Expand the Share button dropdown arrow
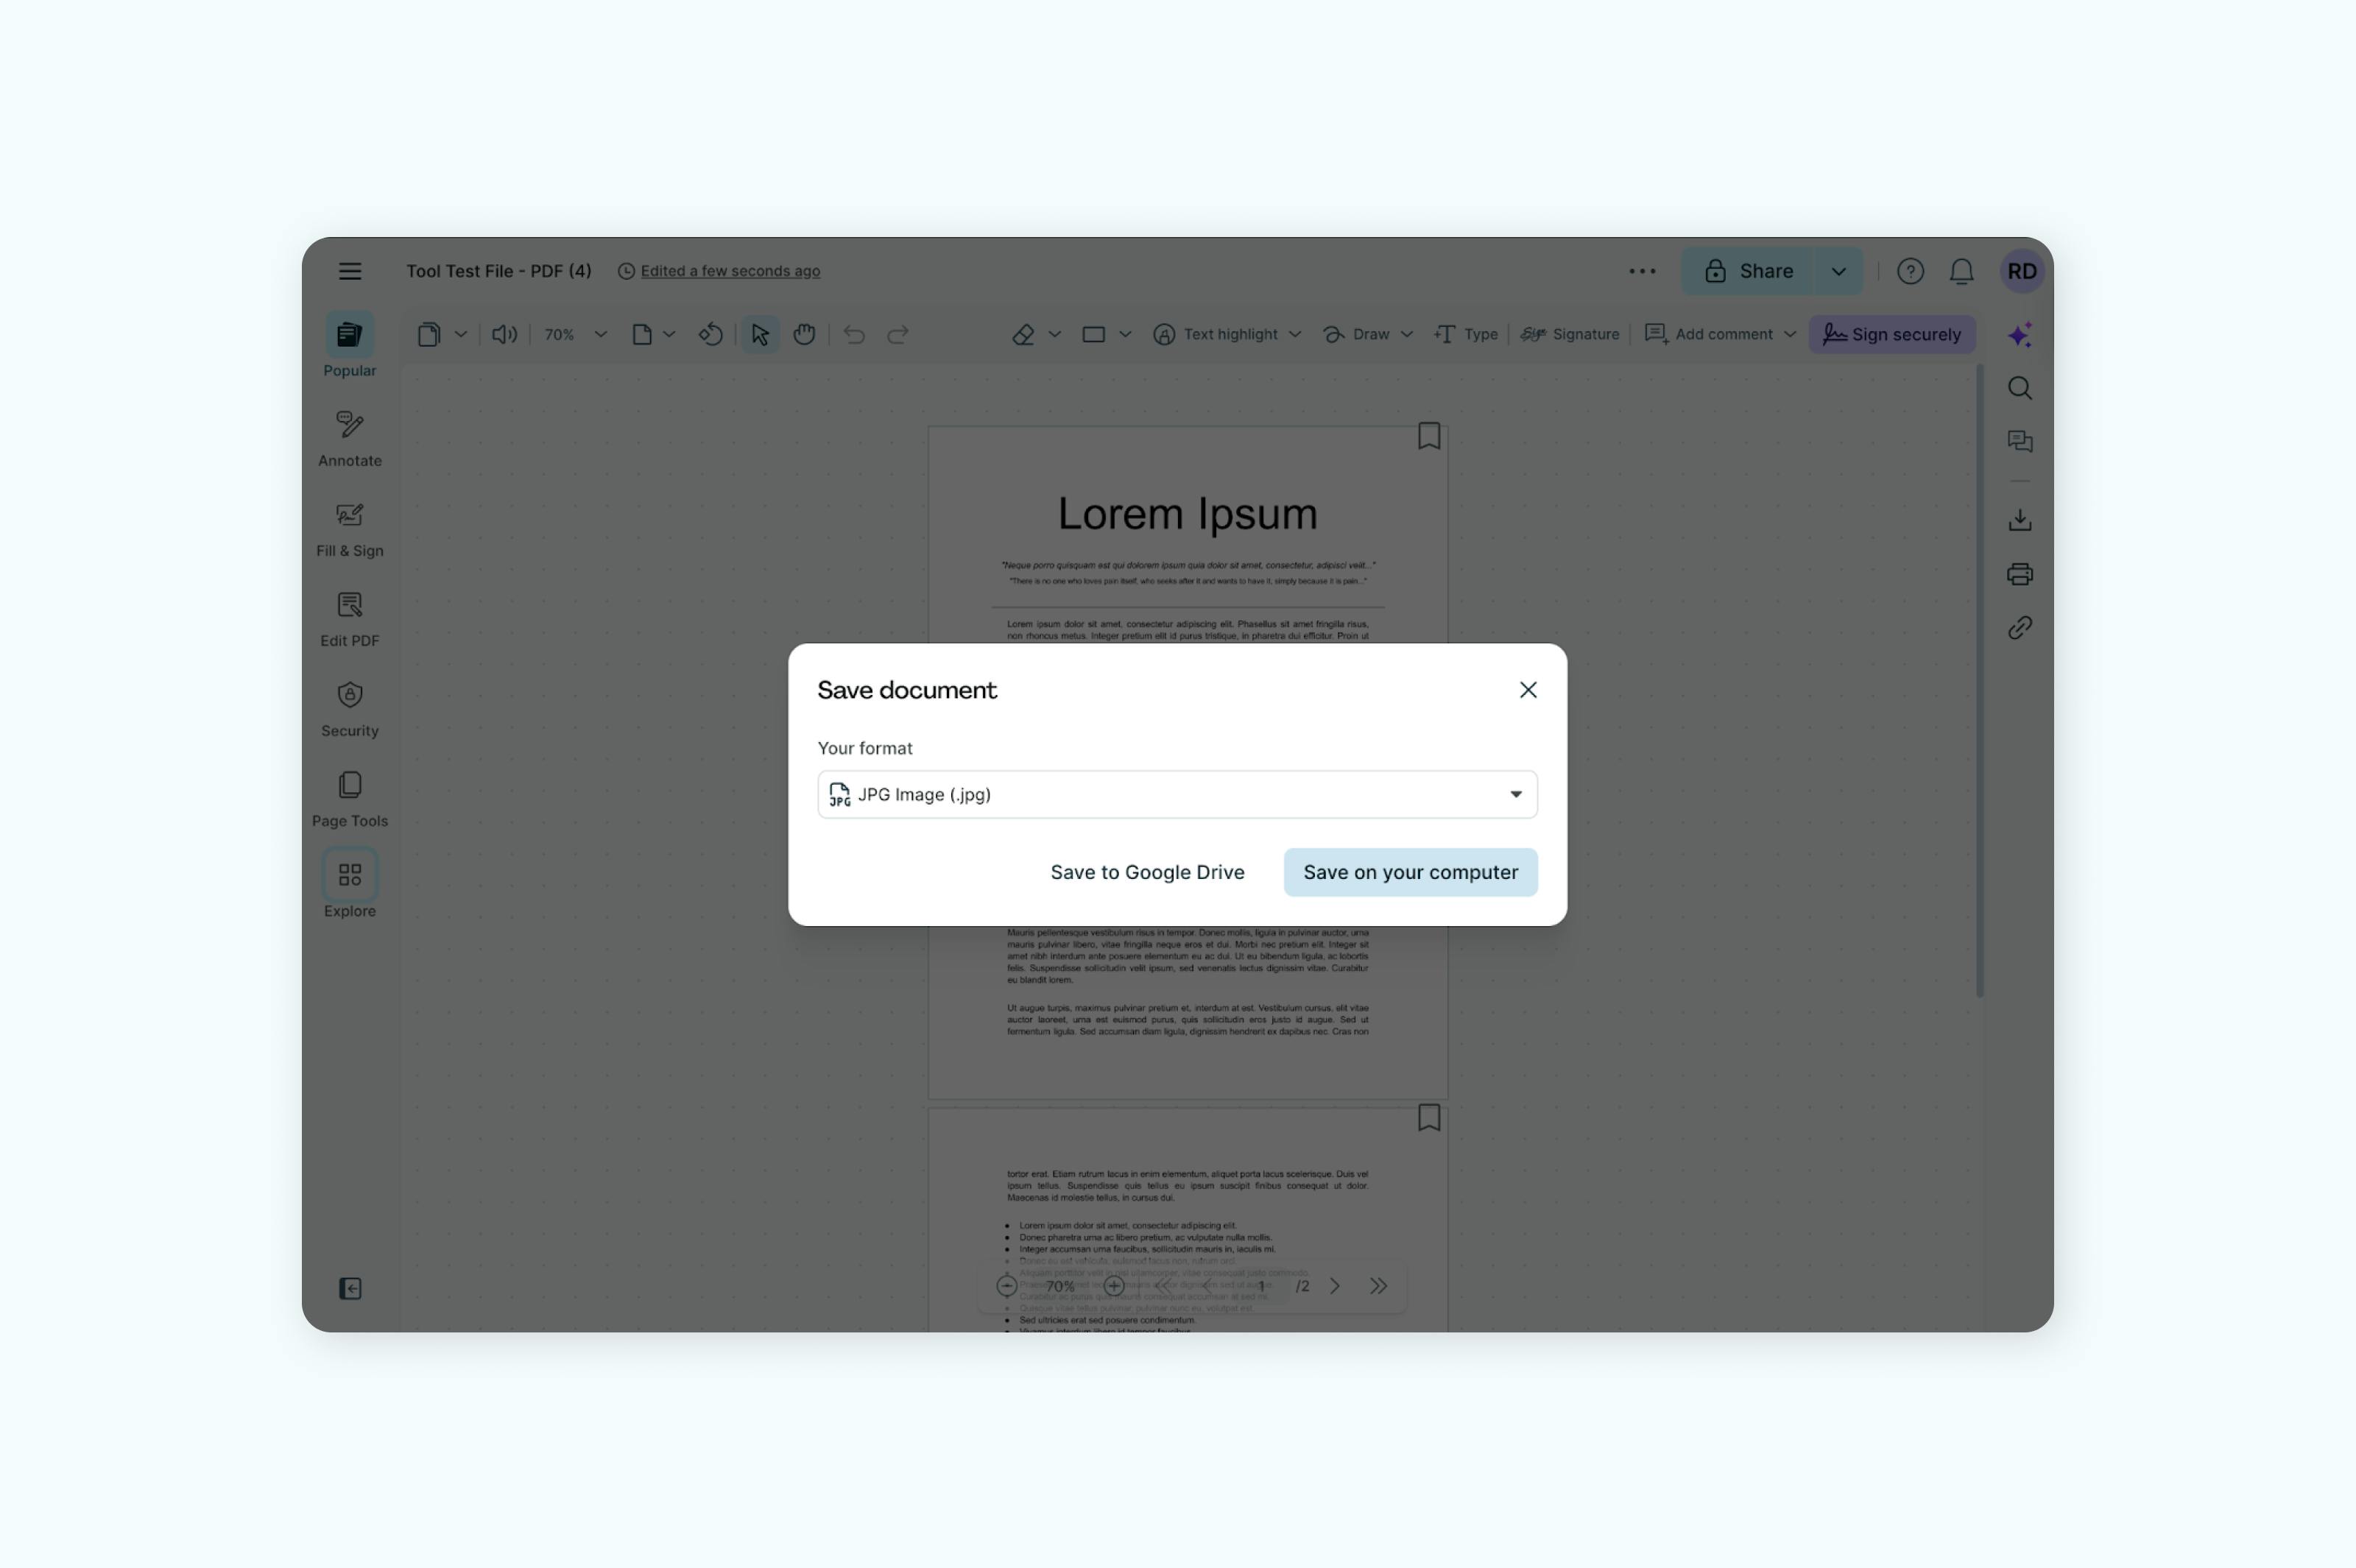This screenshot has height=1568, width=2356. pos(1838,271)
